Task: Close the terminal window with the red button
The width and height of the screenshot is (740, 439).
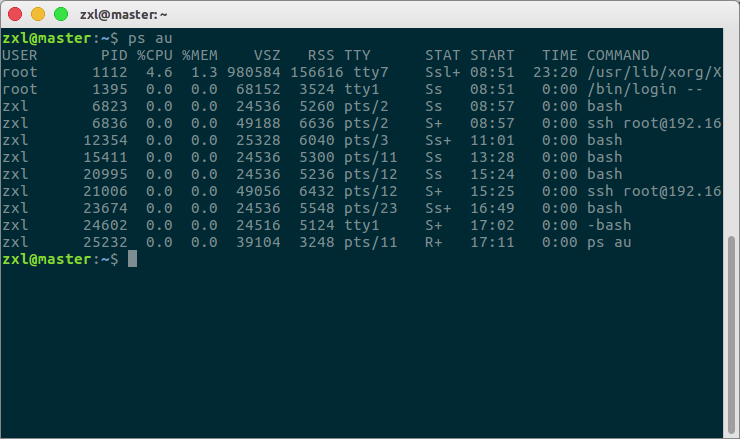Action: 15,14
